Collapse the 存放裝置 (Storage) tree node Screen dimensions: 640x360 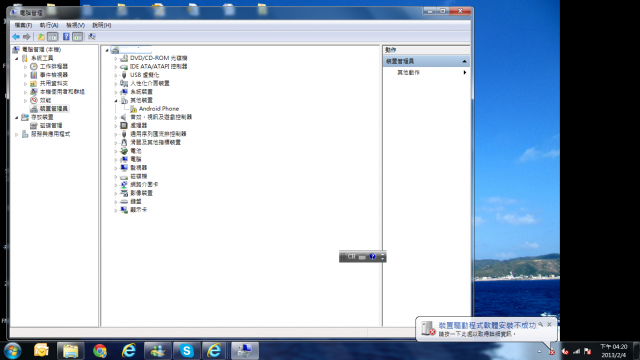(x=17, y=118)
